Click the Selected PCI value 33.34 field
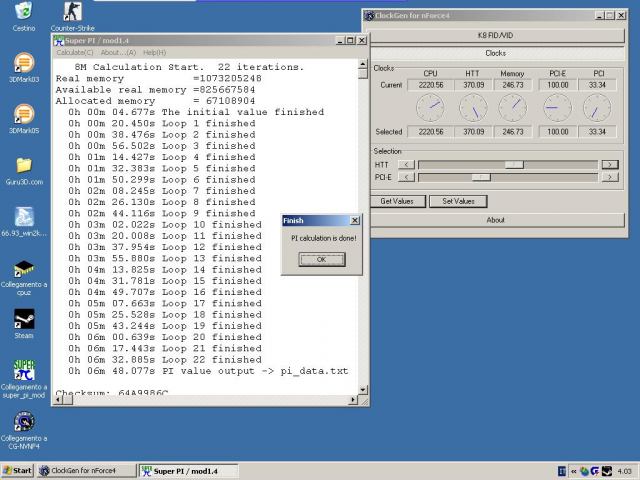Viewport: 640px width, 480px height. (x=597, y=132)
